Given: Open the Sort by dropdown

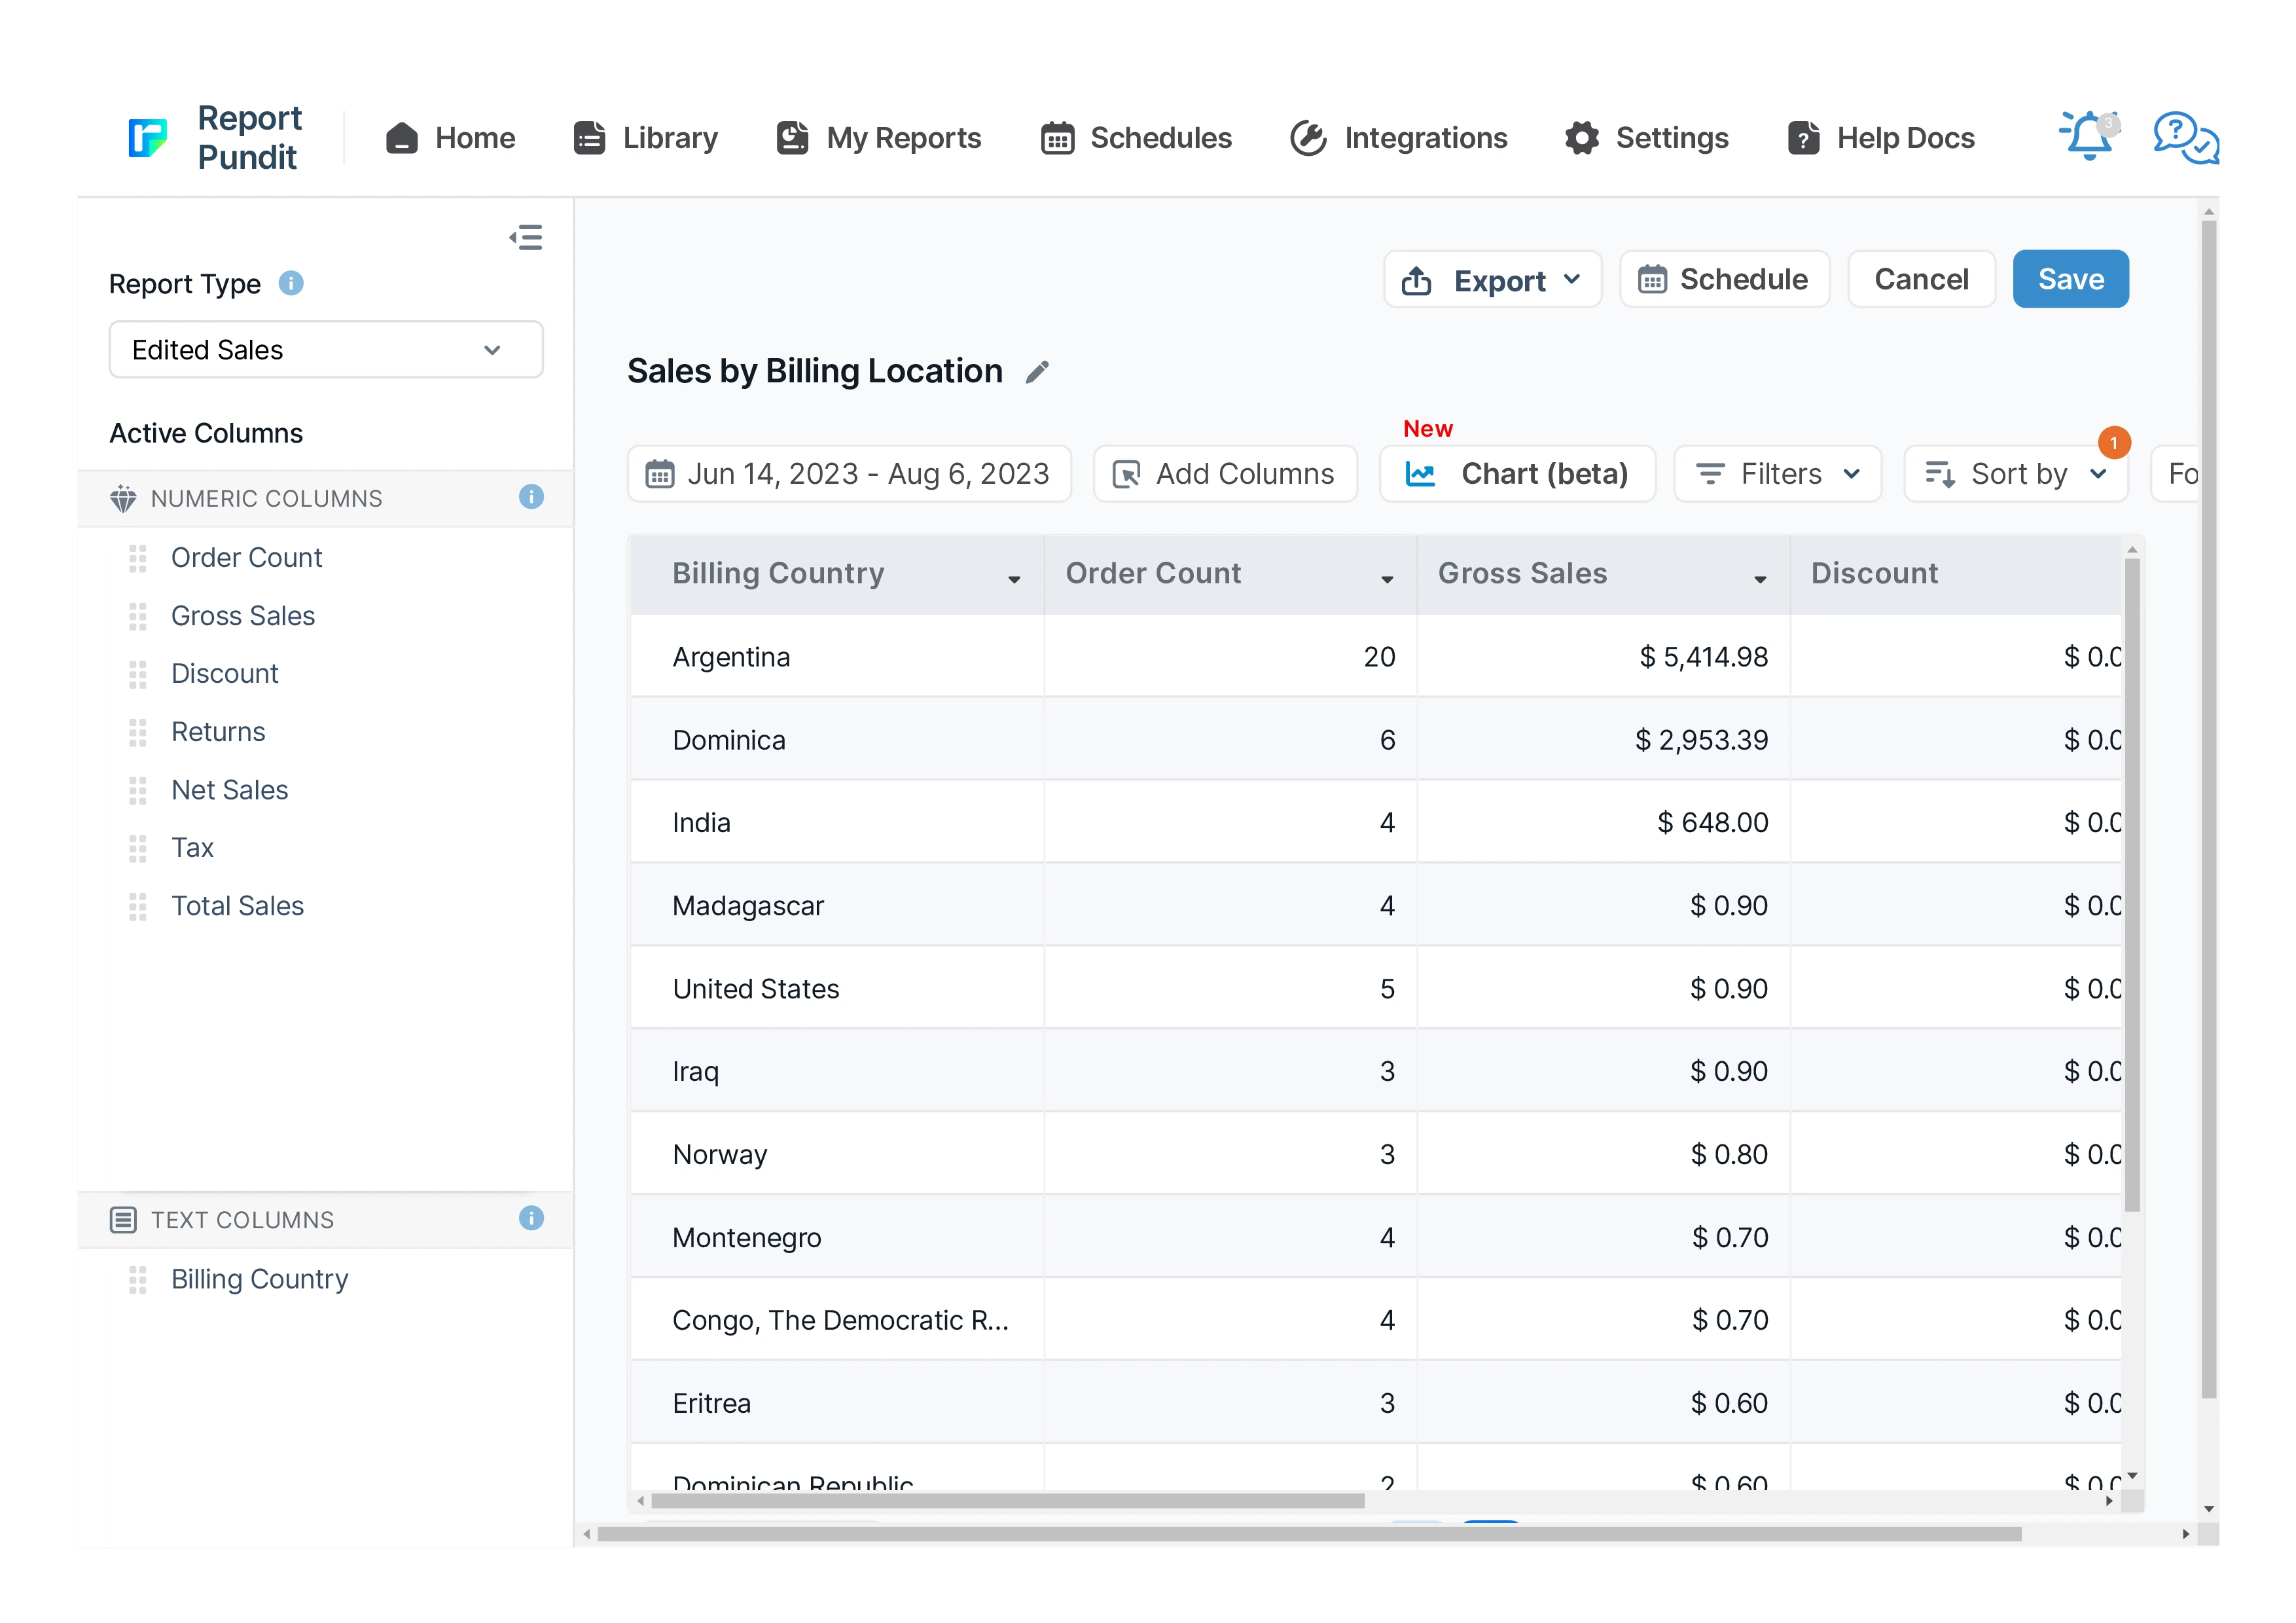Looking at the screenshot, I should pos(2015,474).
